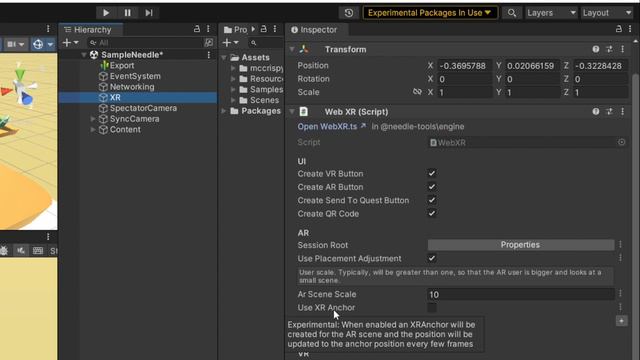Open Project panel more options menu
640x360 pixels.
(x=275, y=29)
